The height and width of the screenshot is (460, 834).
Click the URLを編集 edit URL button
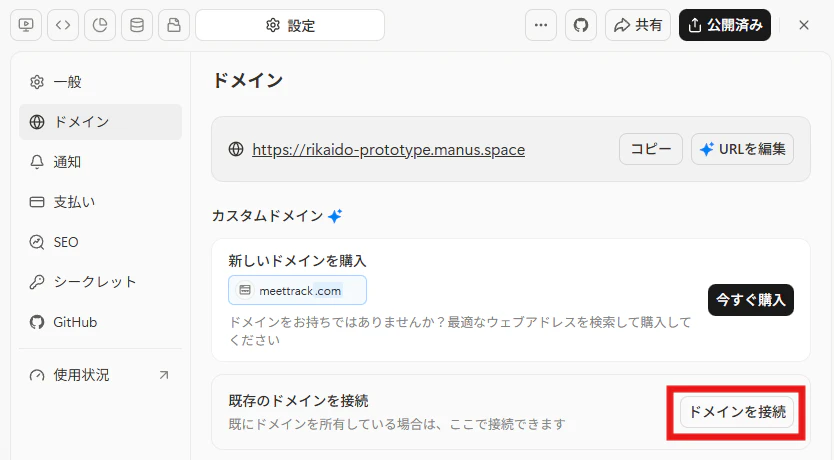[x=743, y=149]
